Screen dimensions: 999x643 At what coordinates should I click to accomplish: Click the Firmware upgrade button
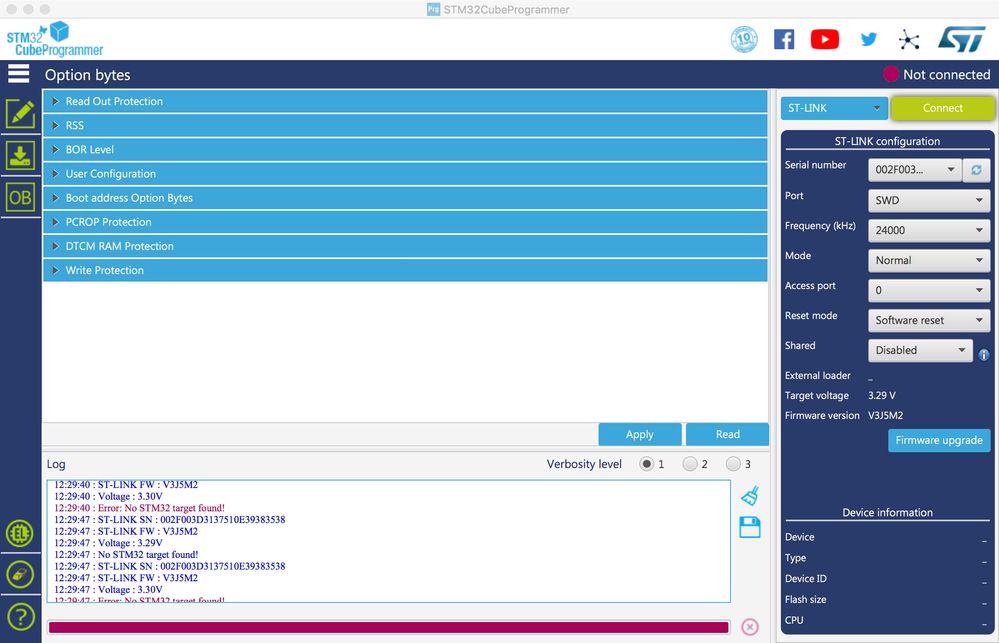tap(939, 440)
